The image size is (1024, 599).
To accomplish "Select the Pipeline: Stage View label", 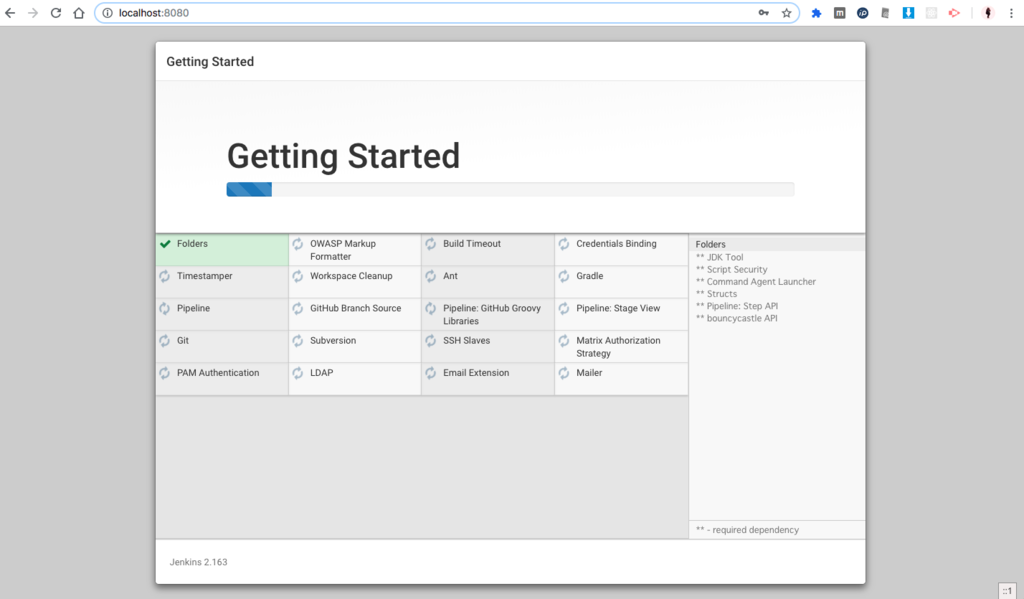I will (x=618, y=308).
